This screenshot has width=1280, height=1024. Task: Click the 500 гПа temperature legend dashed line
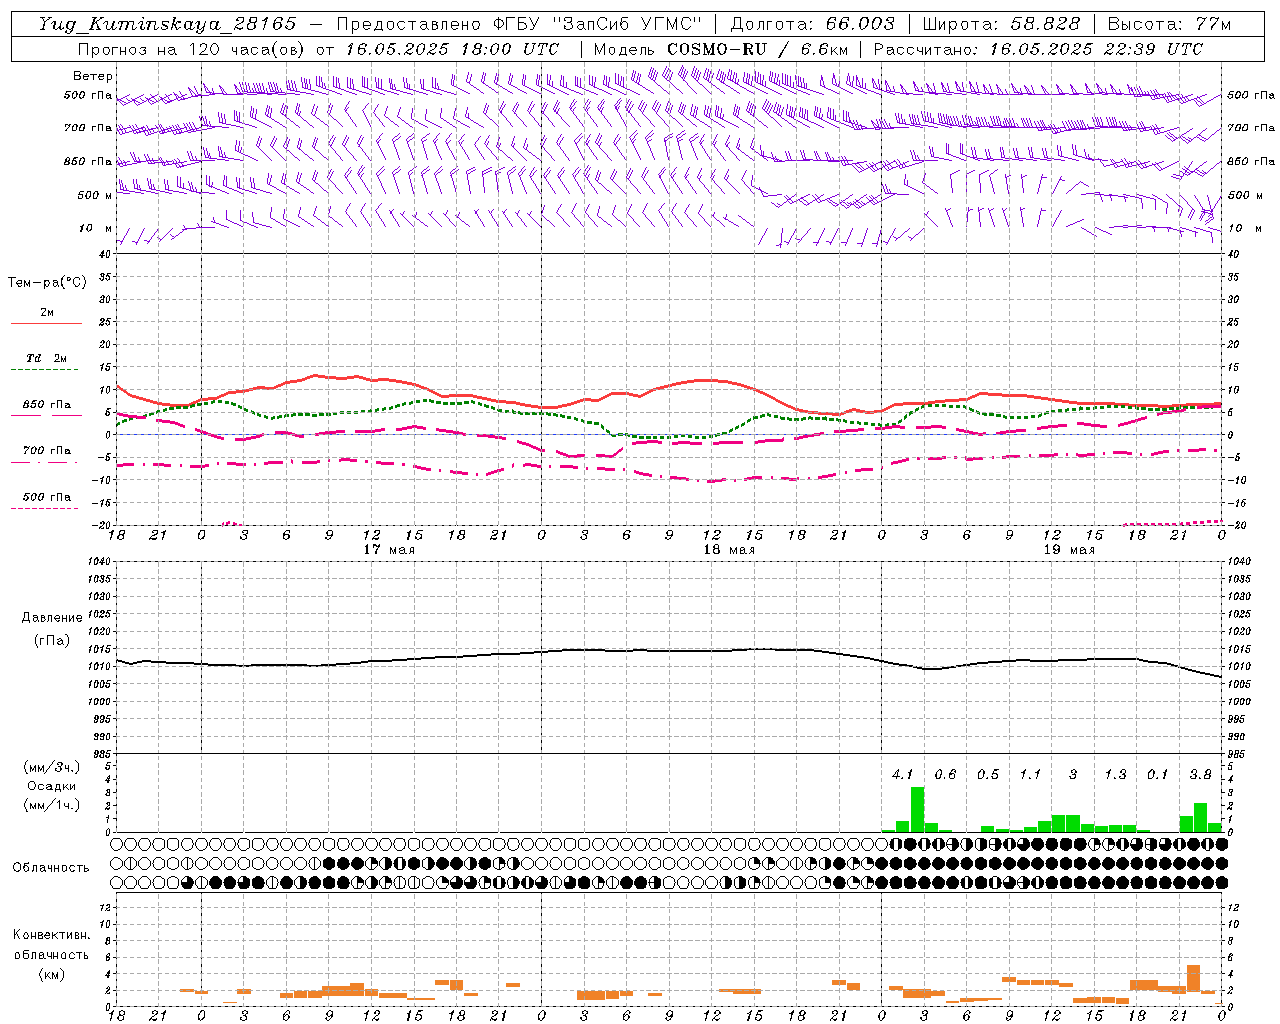coord(44,509)
